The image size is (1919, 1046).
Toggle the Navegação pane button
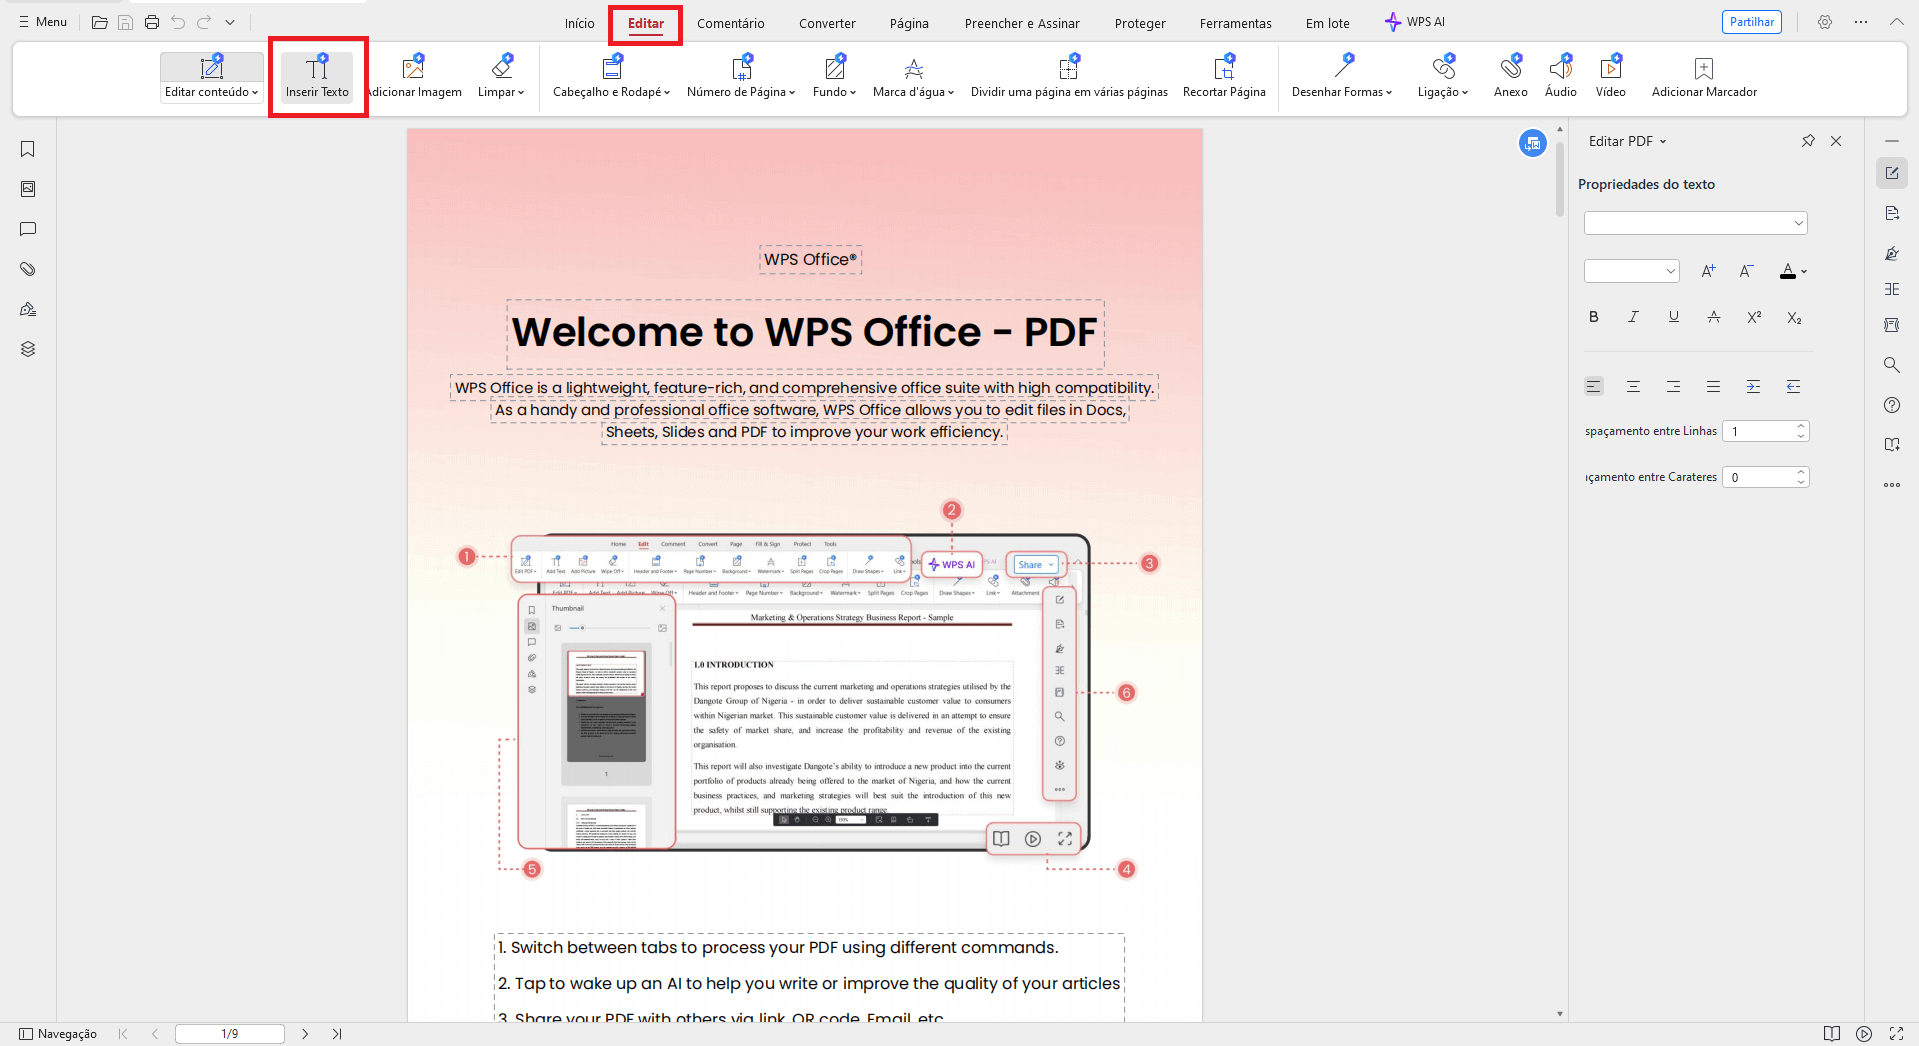point(58,1034)
